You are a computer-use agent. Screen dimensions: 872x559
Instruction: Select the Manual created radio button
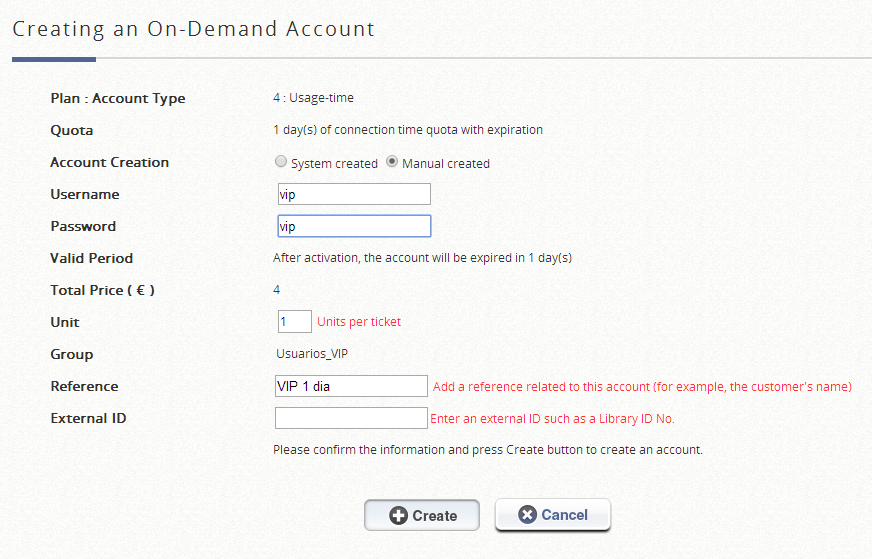coord(392,162)
